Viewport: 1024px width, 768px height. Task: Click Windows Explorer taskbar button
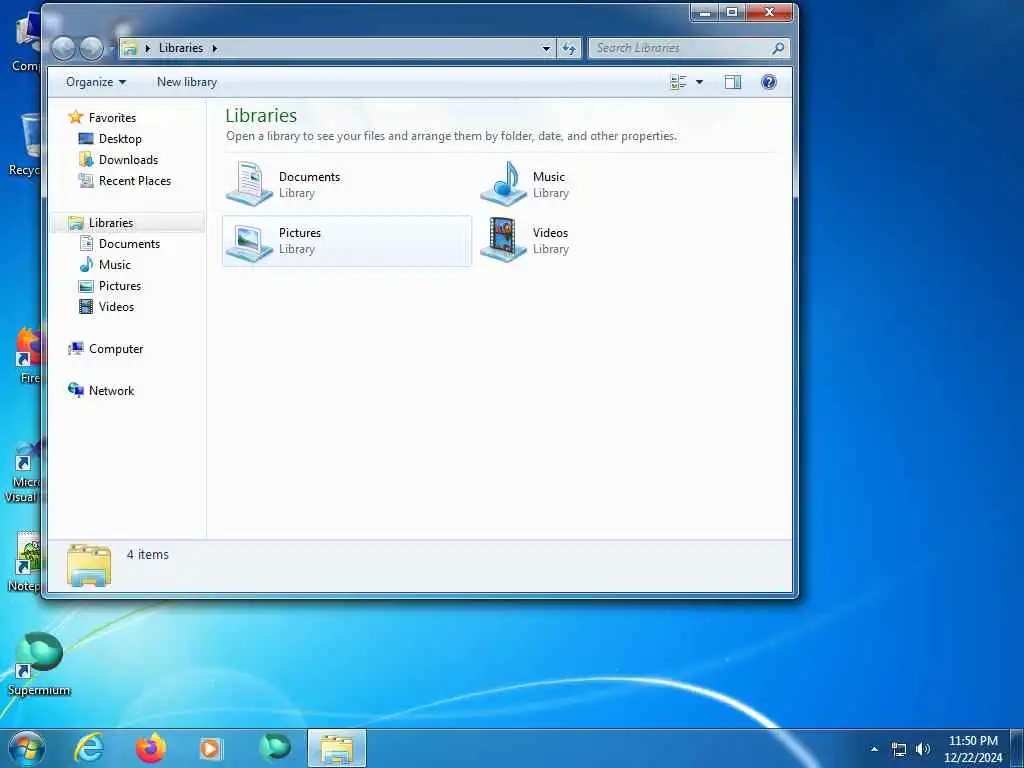tap(337, 748)
